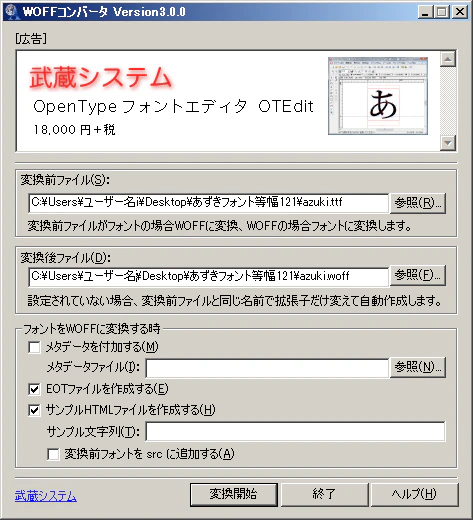
Task: Close the WOFF Converter window
Action: pos(460,12)
